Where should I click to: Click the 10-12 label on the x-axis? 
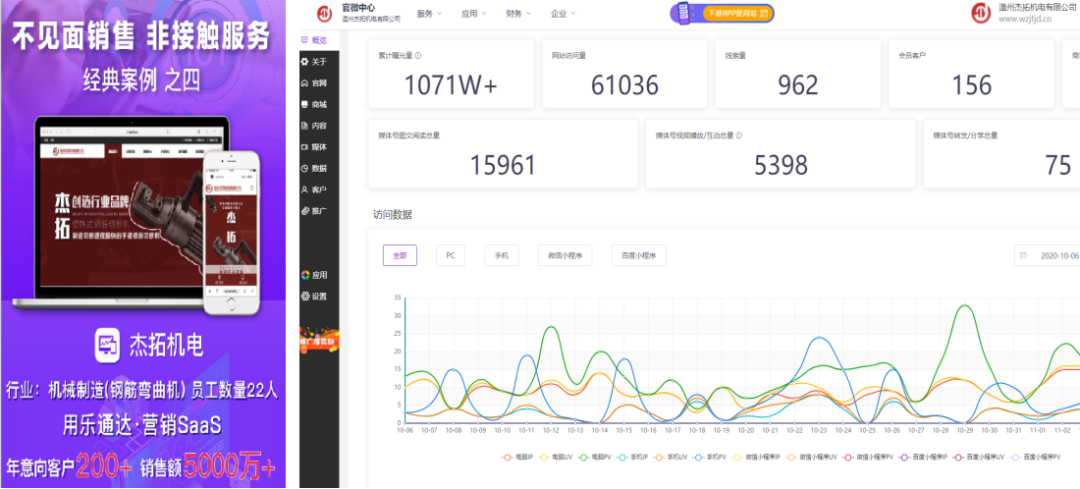pos(551,430)
